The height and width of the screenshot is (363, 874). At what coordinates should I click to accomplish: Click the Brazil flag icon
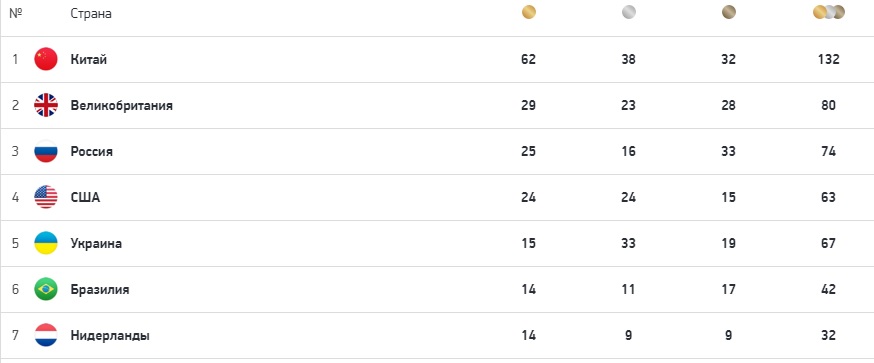click(x=46, y=289)
